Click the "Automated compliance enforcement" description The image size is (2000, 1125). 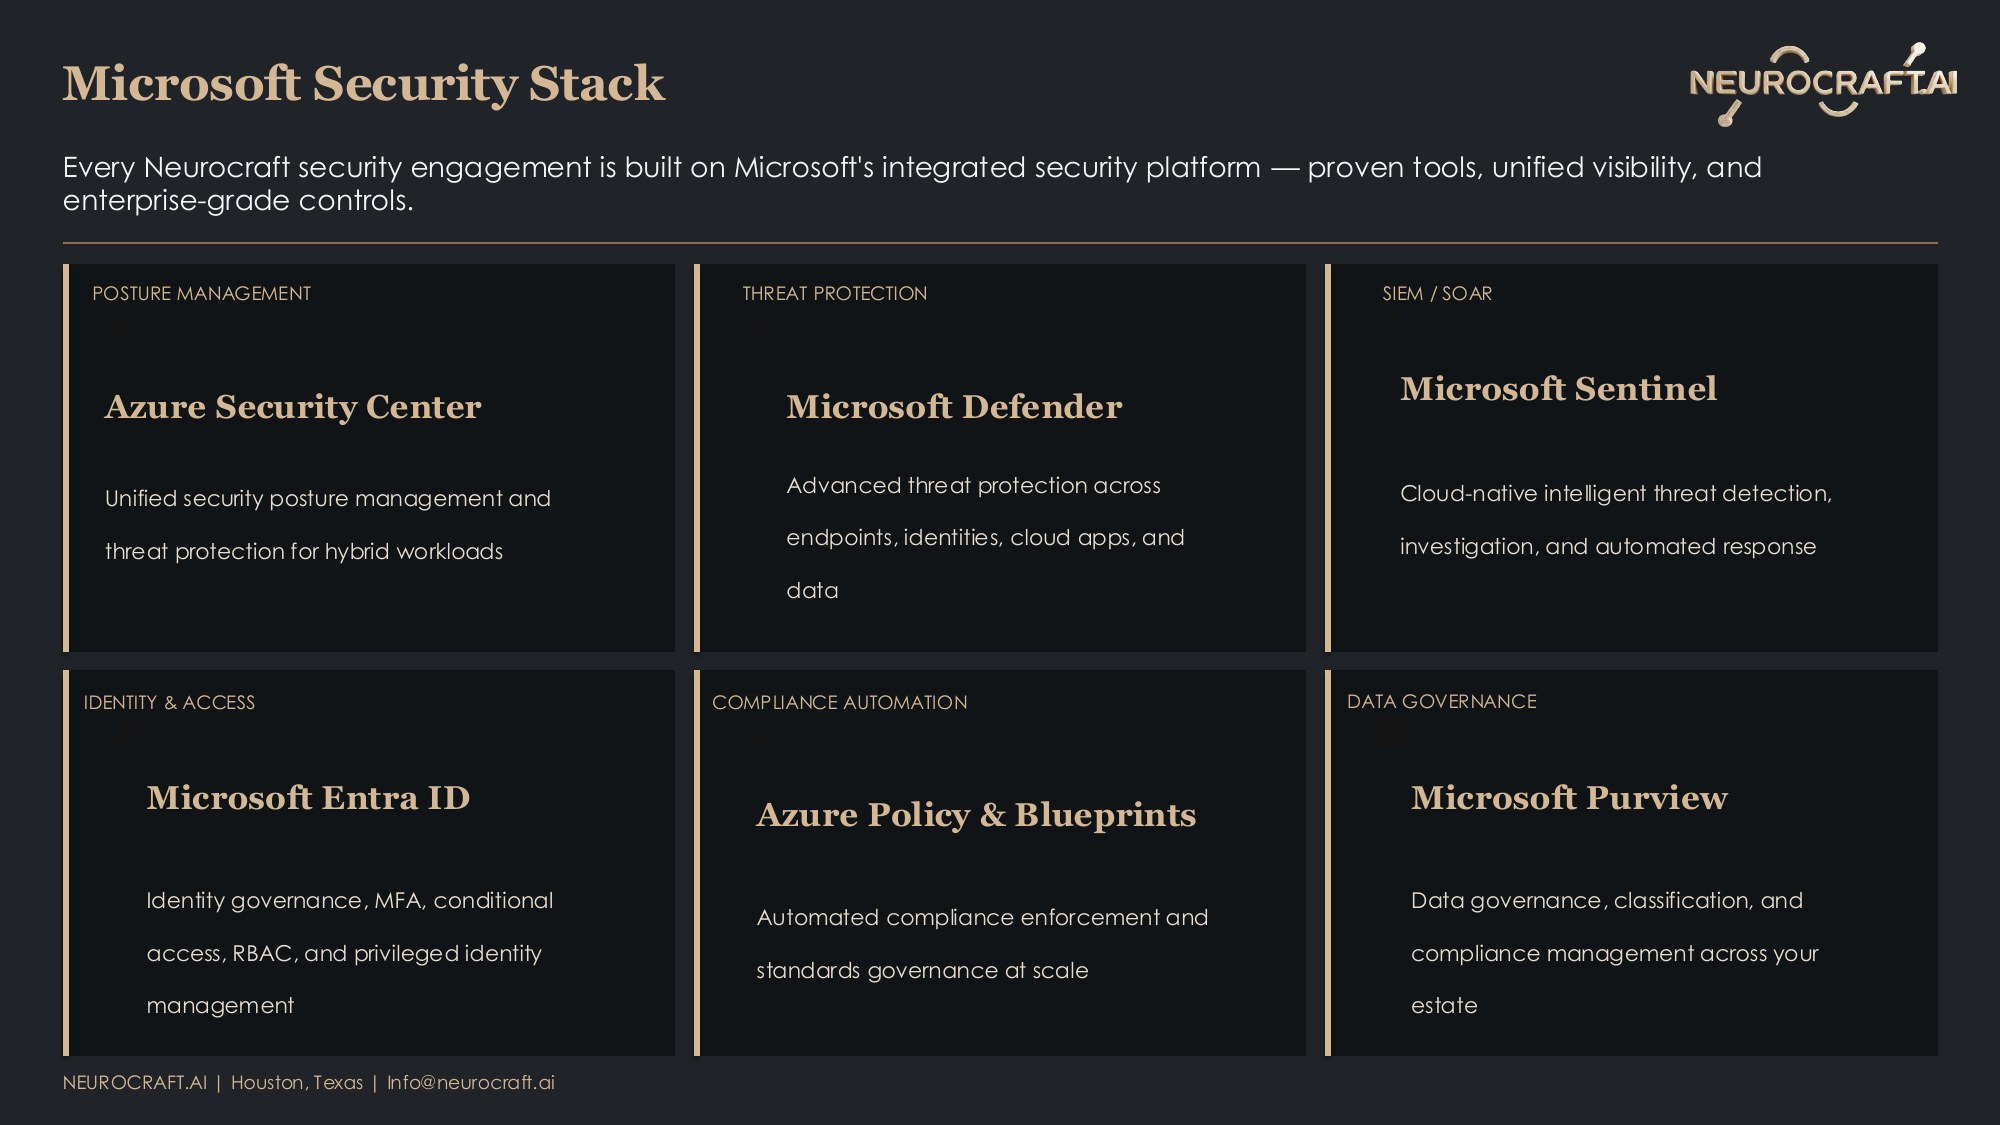point(982,944)
